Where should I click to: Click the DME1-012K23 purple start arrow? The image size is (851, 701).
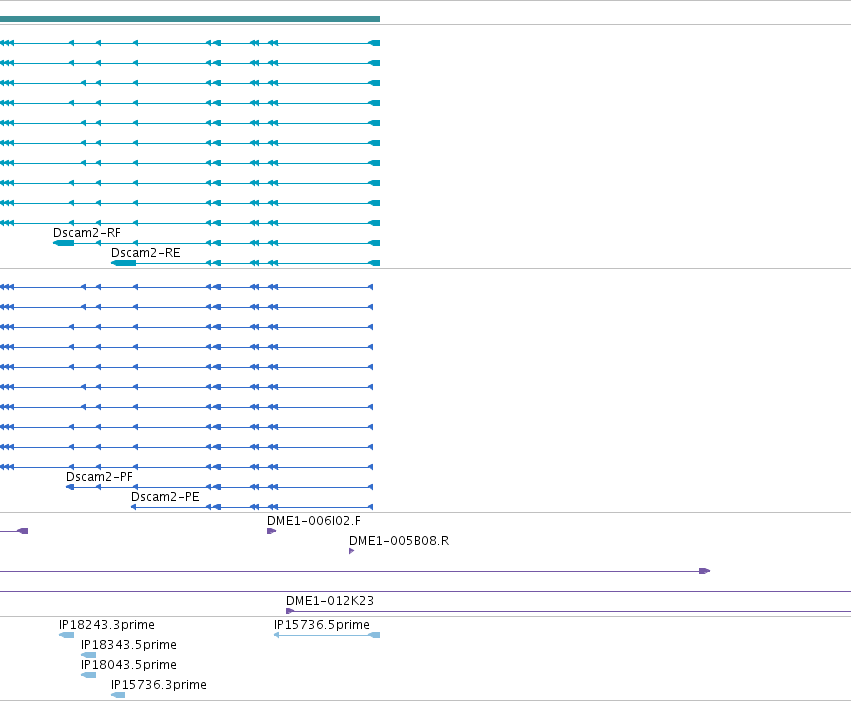pos(290,611)
